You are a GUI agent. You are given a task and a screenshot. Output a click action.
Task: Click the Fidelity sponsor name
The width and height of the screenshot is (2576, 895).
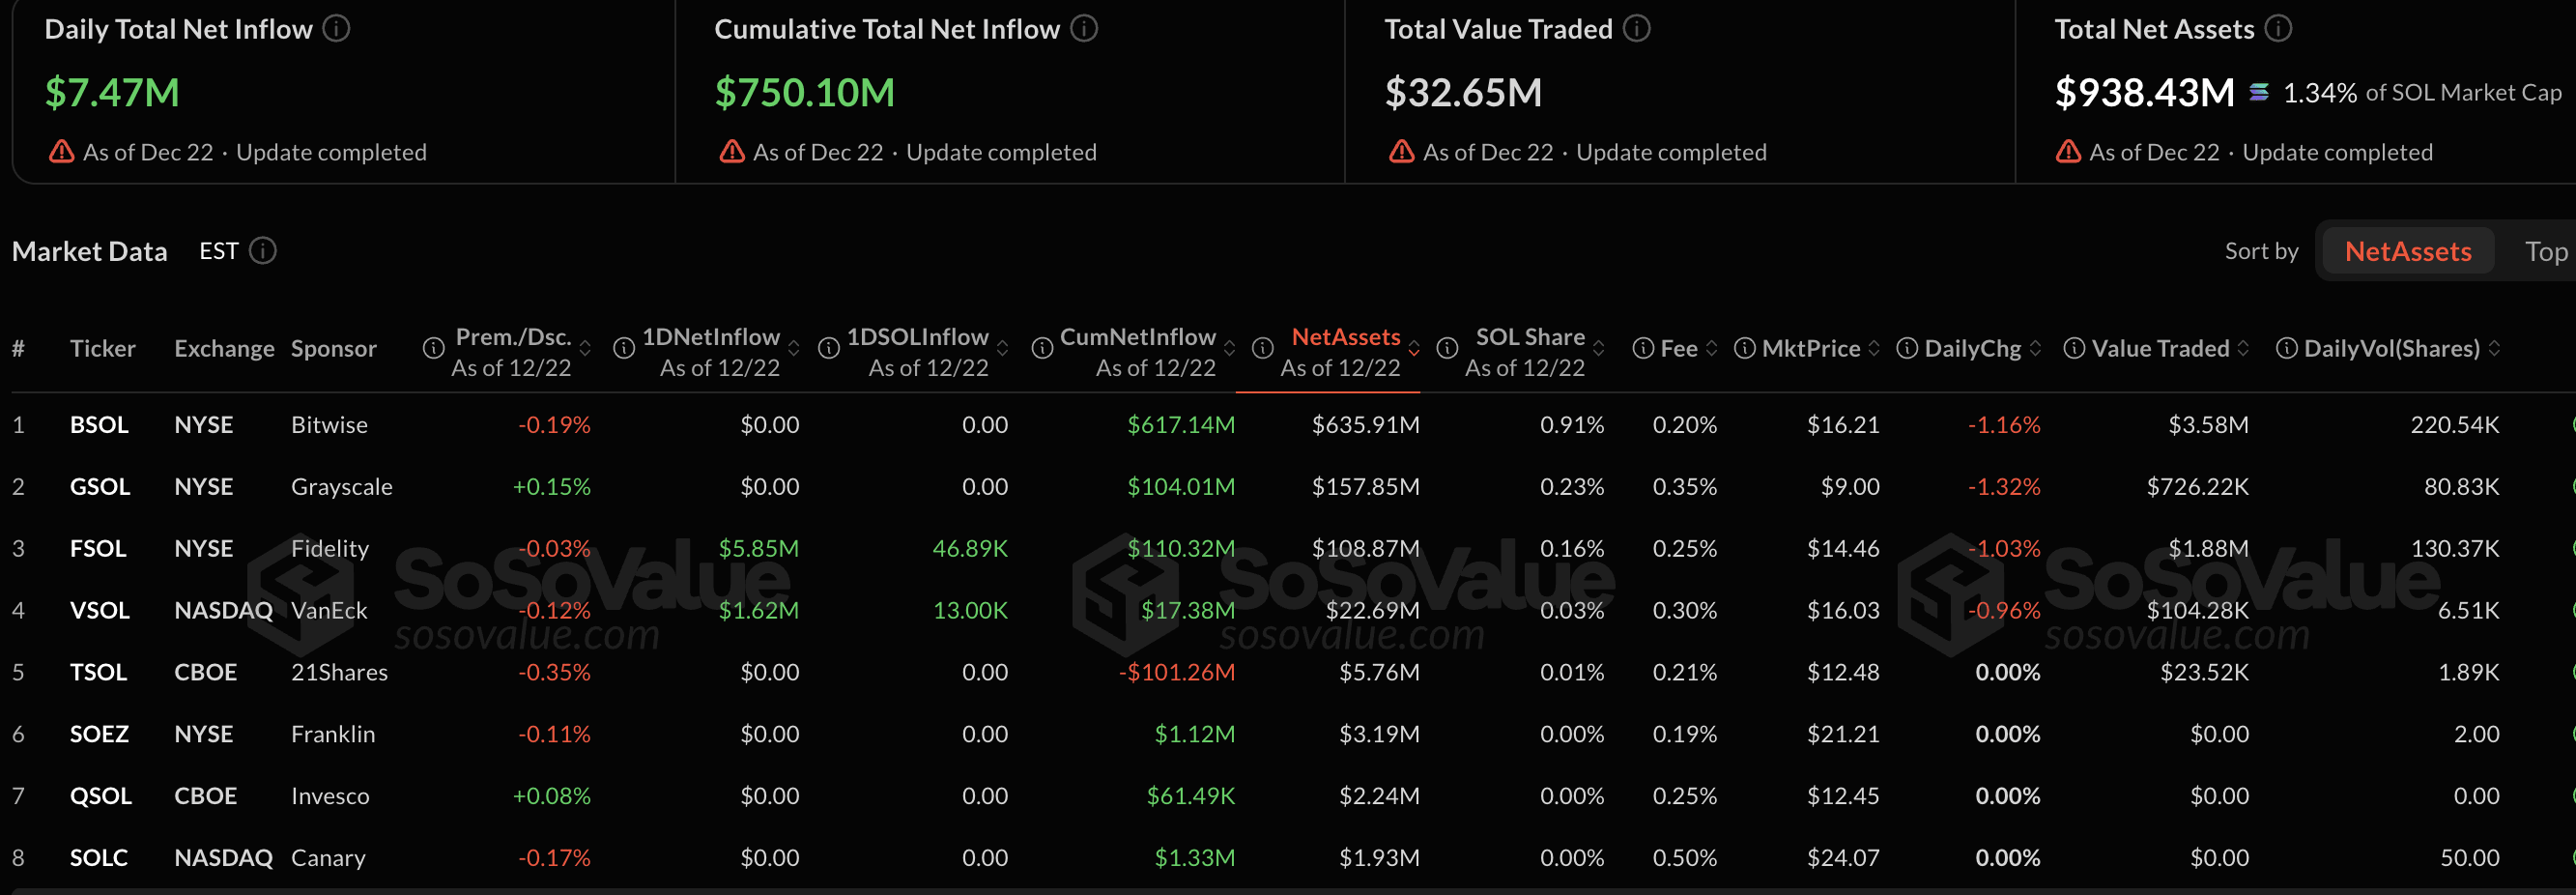[330, 549]
